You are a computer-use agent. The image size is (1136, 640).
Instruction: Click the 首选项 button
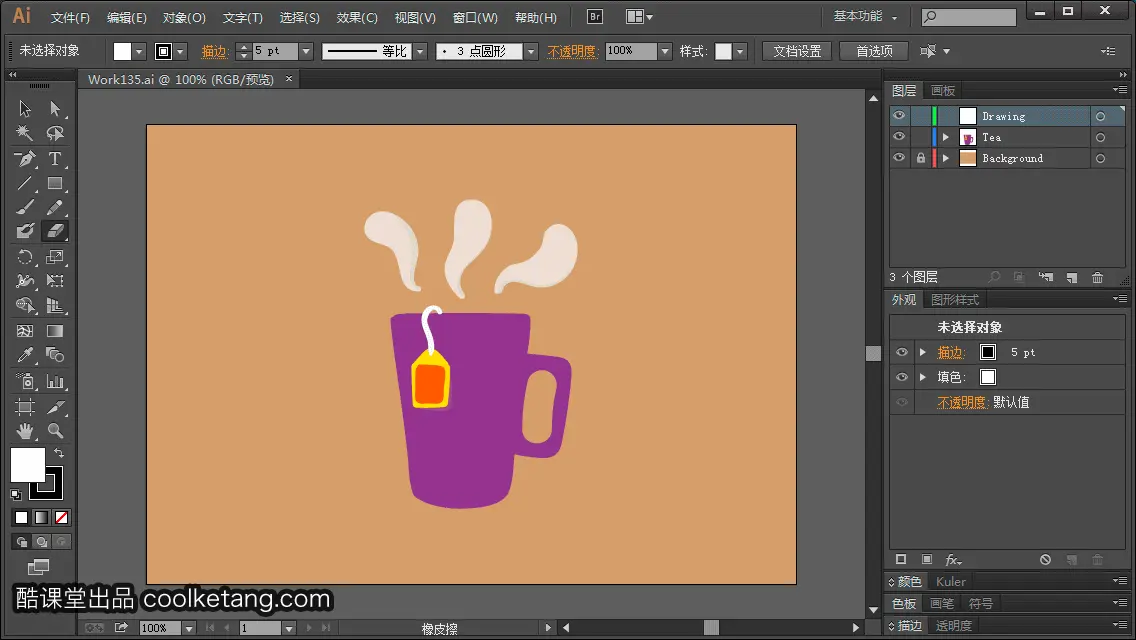pyautogui.click(x=874, y=51)
